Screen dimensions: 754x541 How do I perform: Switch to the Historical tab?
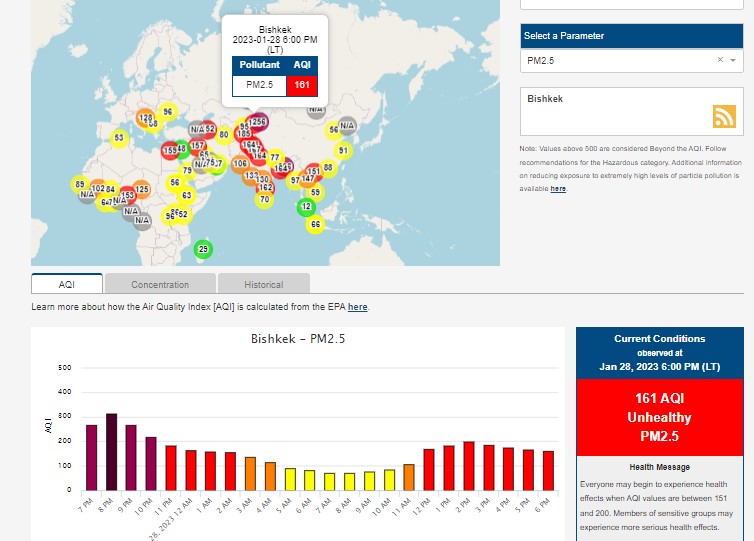(x=263, y=284)
